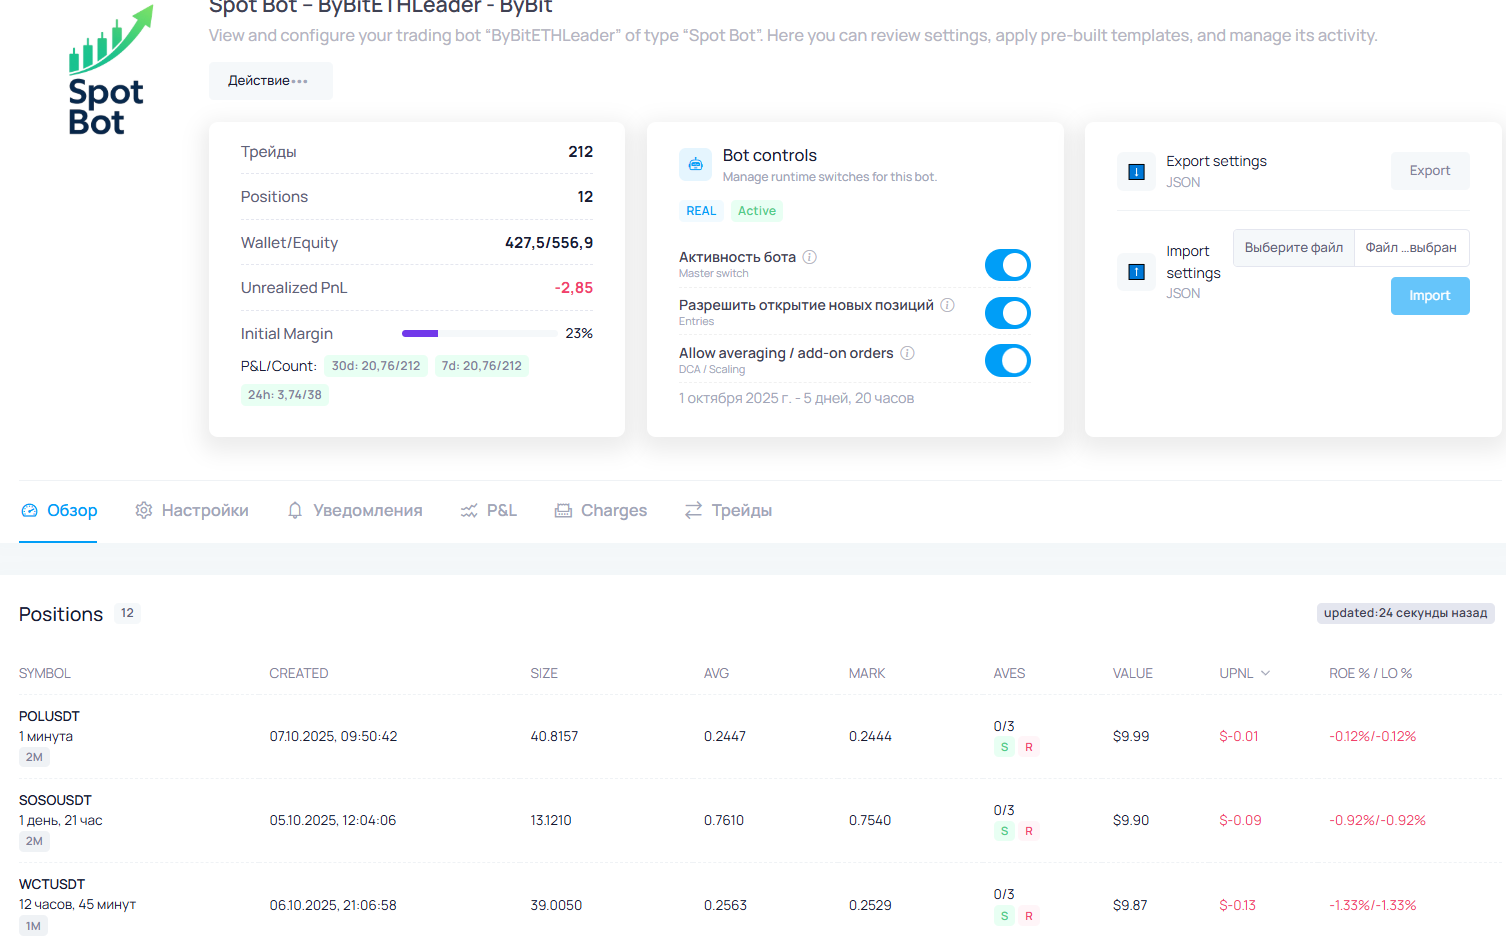The image size is (1506, 938).
Task: Select the WCTUSDT position row symbol
Action: (52, 884)
